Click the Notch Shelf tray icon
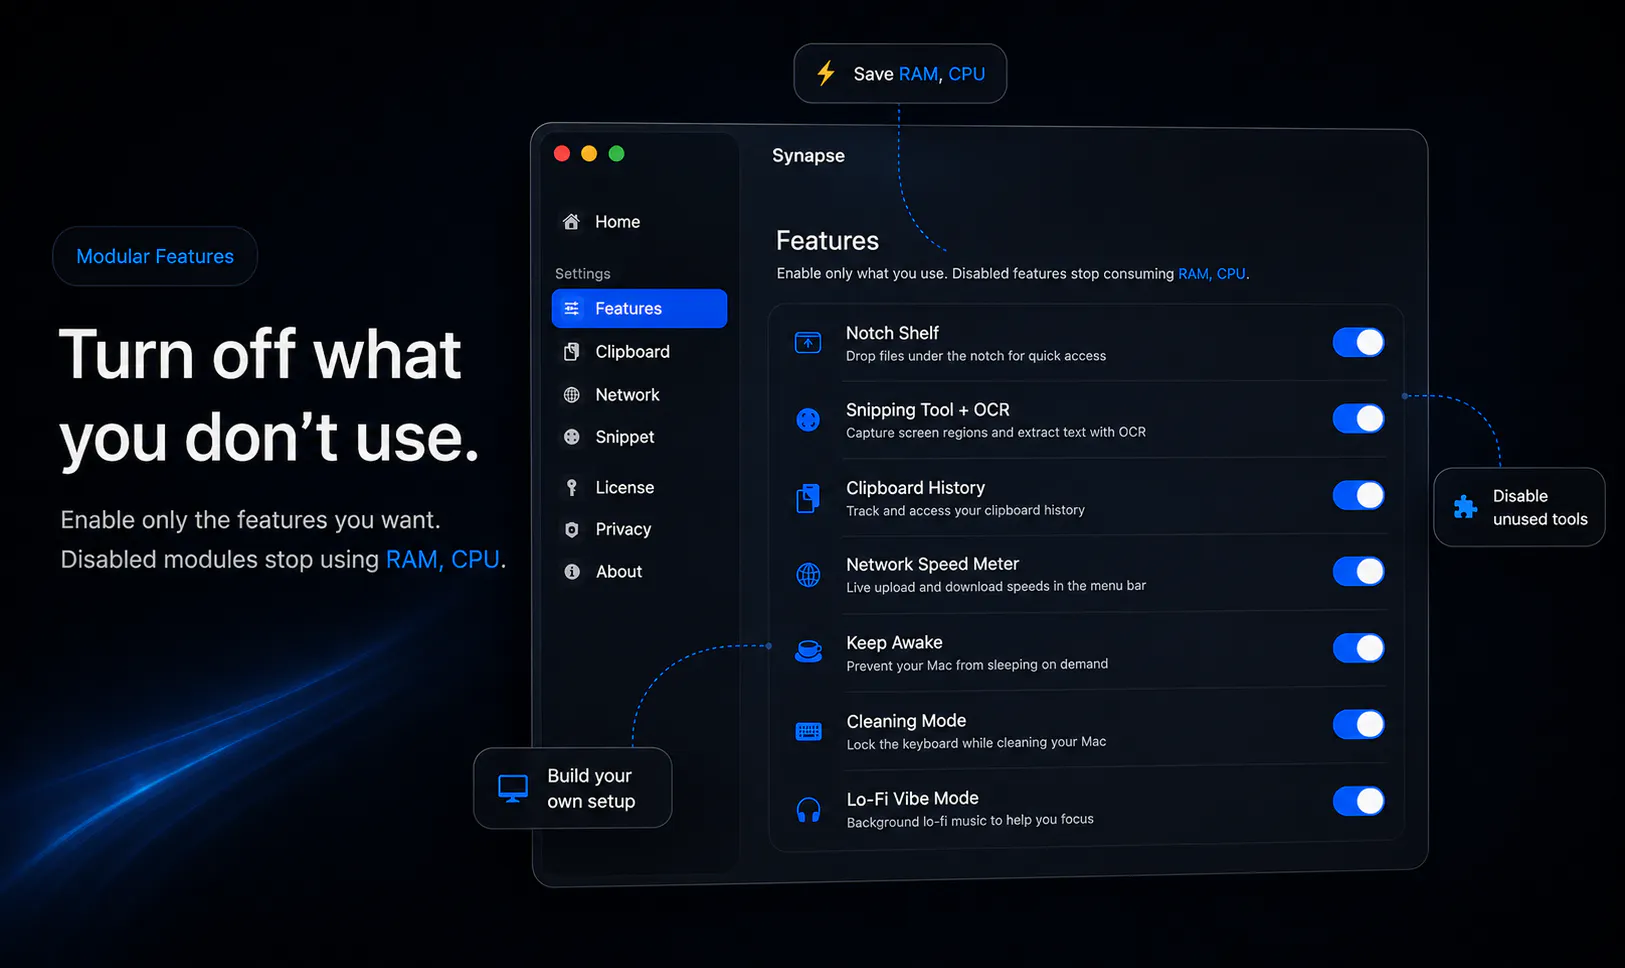 pyautogui.click(x=808, y=343)
